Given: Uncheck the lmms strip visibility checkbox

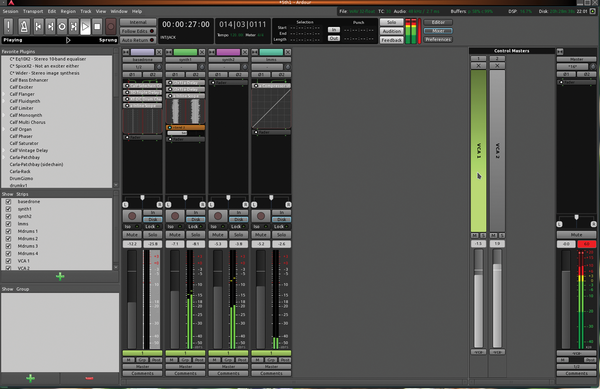Looking at the screenshot, I should 8,224.
